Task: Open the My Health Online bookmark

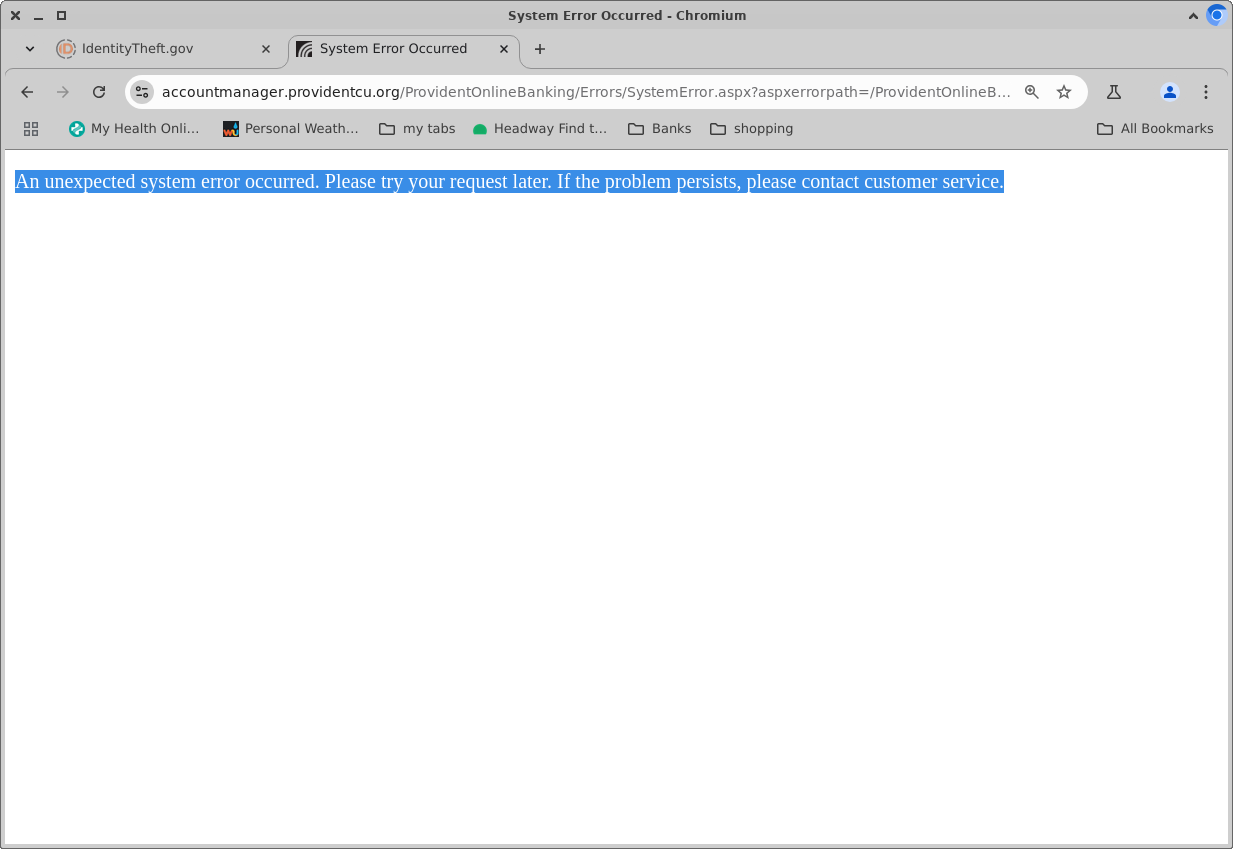Action: (134, 129)
